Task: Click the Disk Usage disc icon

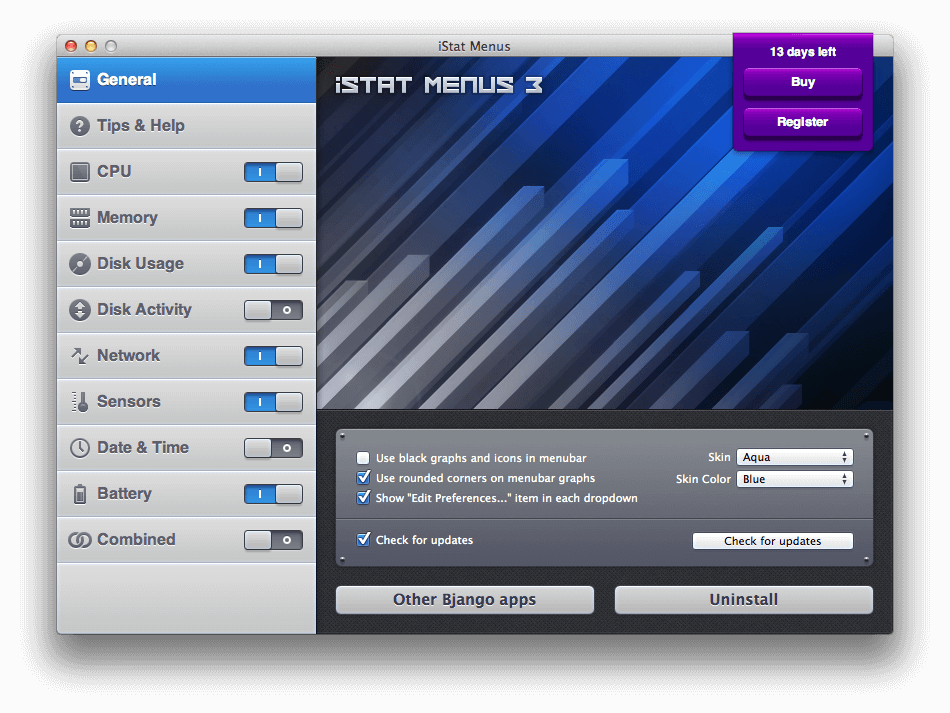Action: [x=79, y=264]
